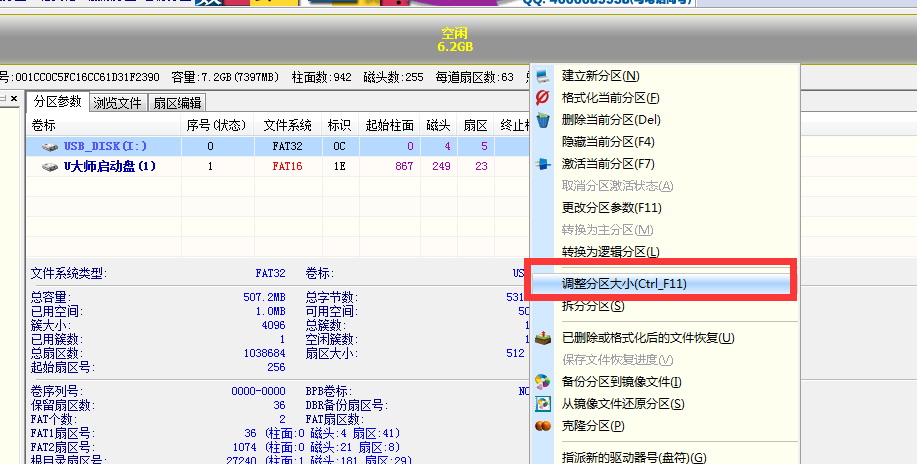Click the USB_DISK(I:) drive icon
917x464 pixels.
(50, 146)
